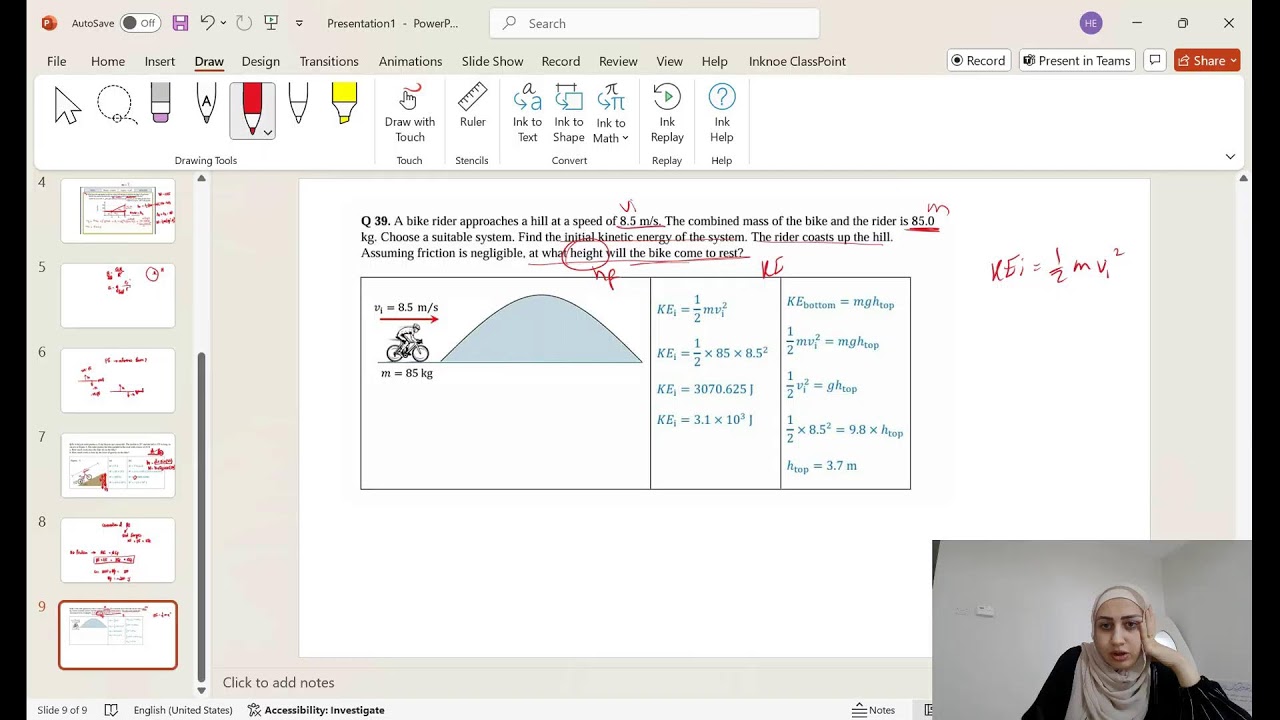Open the File tab
Image resolution: width=1280 pixels, height=720 pixels.
click(x=57, y=61)
